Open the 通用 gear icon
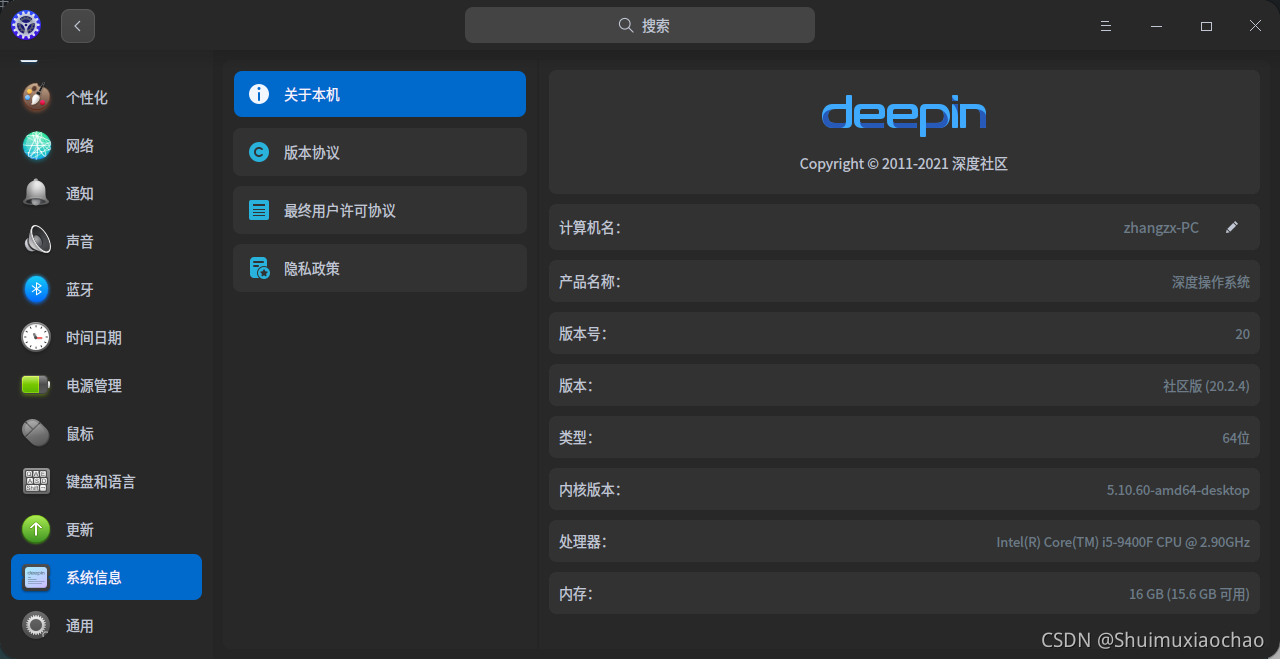This screenshot has height=659, width=1280. tap(37, 626)
